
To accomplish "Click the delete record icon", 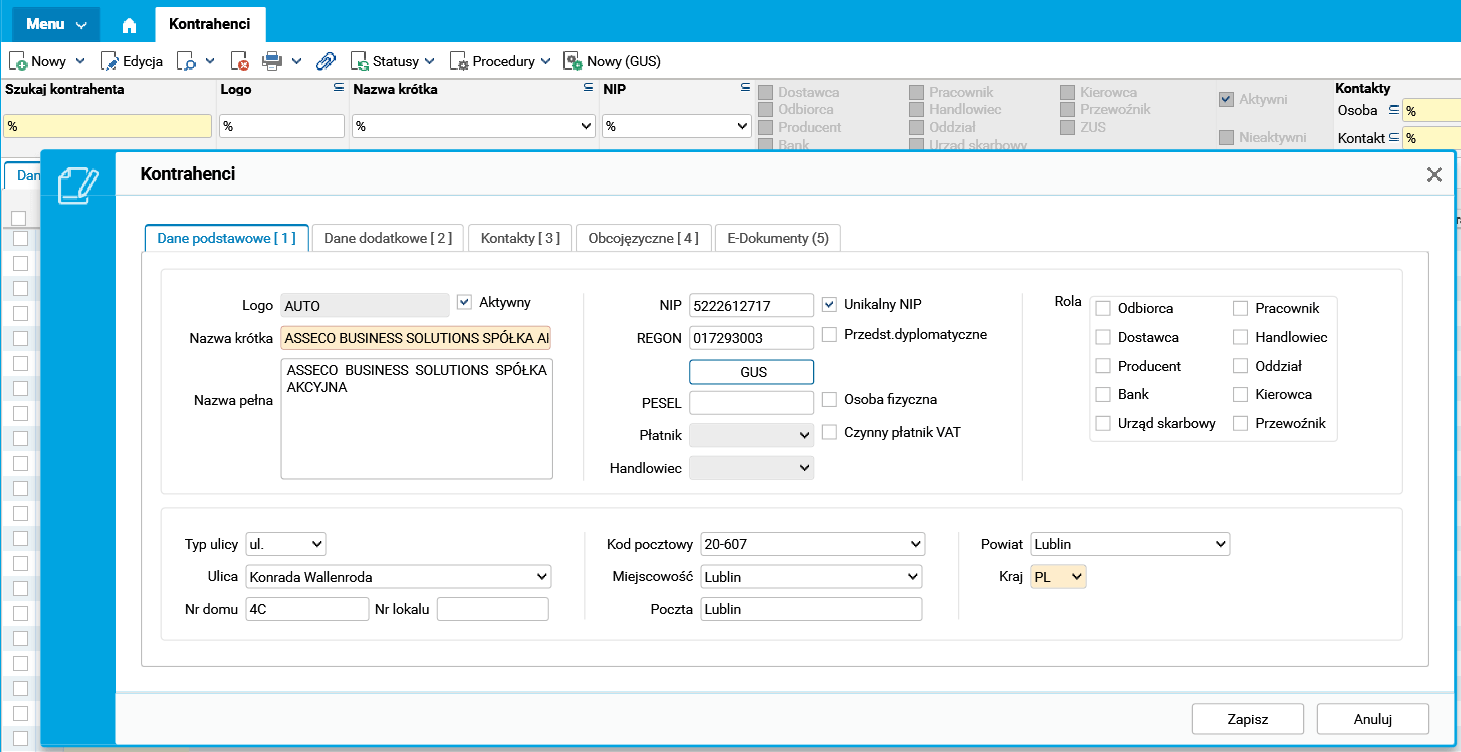I will point(240,61).
